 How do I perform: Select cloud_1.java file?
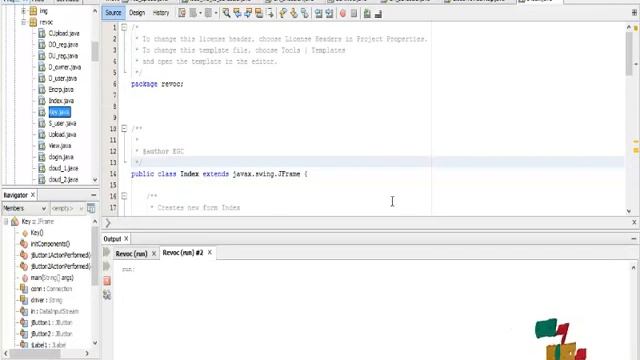(x=63, y=168)
